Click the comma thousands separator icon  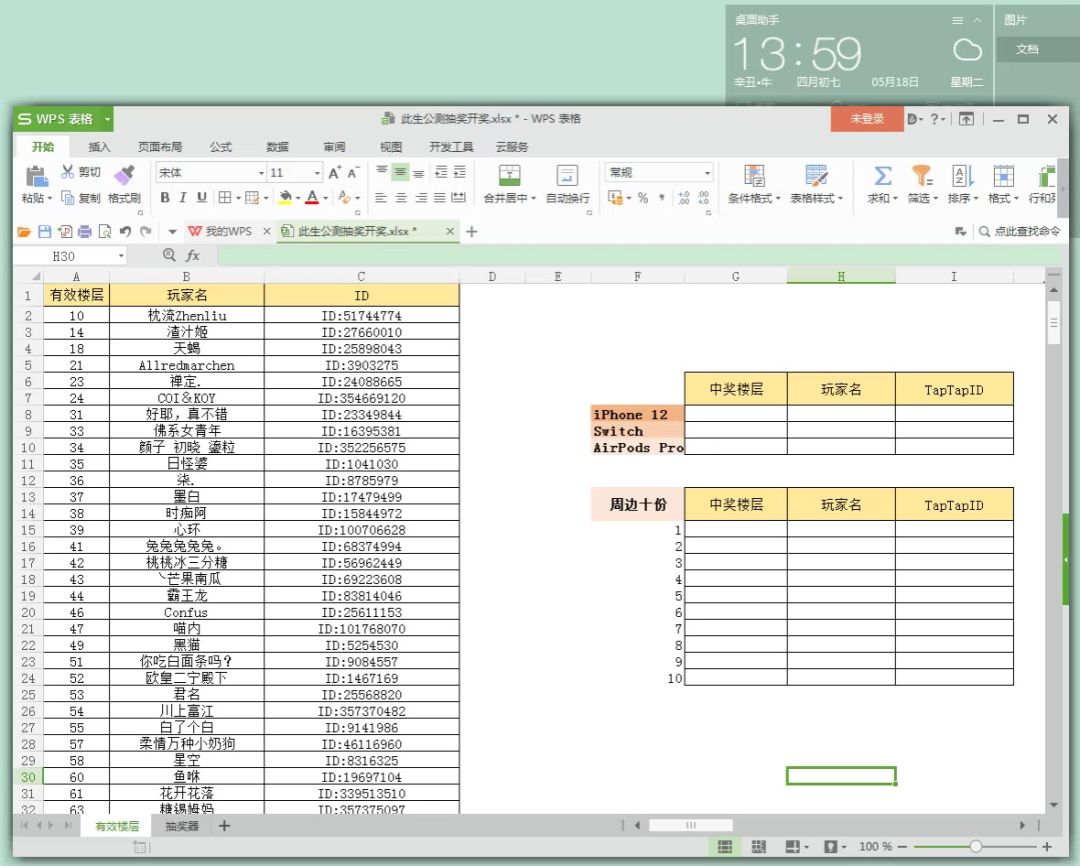(662, 198)
